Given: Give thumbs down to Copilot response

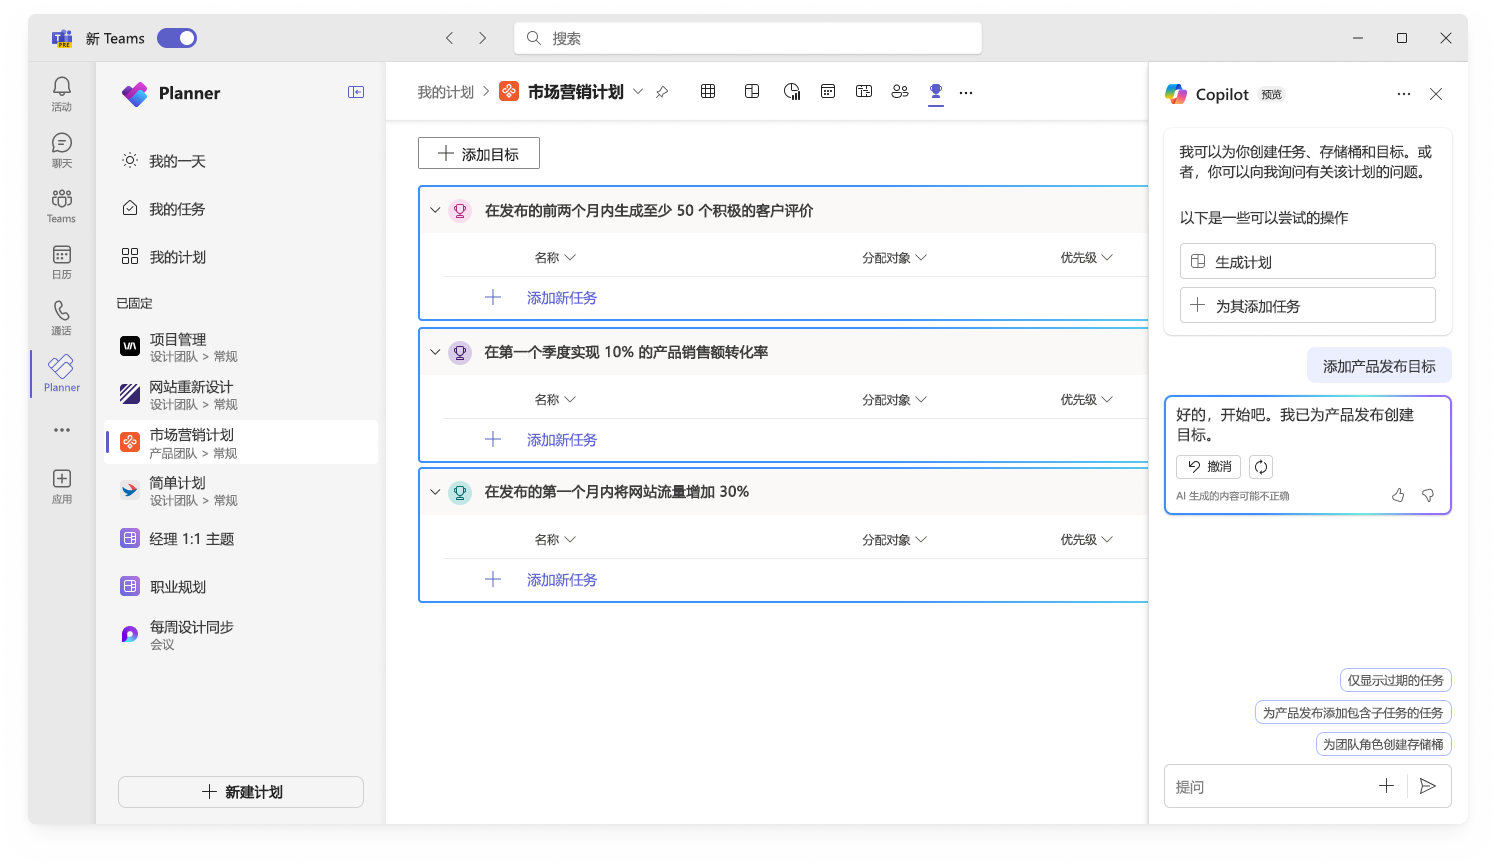Looking at the screenshot, I should pyautogui.click(x=1428, y=495).
